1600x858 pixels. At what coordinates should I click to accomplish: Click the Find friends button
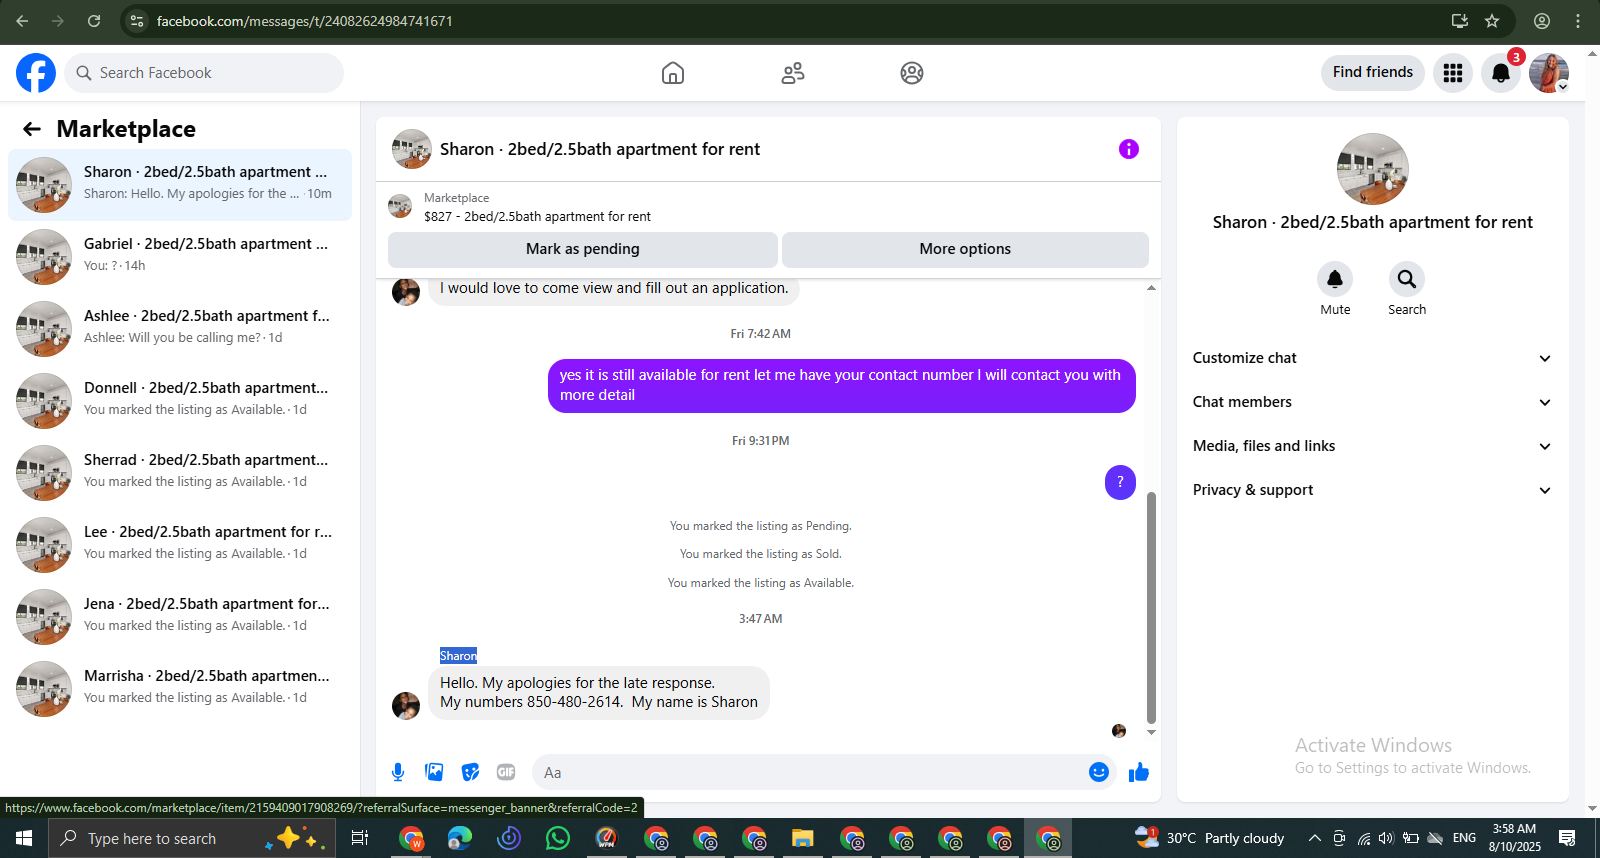click(1373, 73)
